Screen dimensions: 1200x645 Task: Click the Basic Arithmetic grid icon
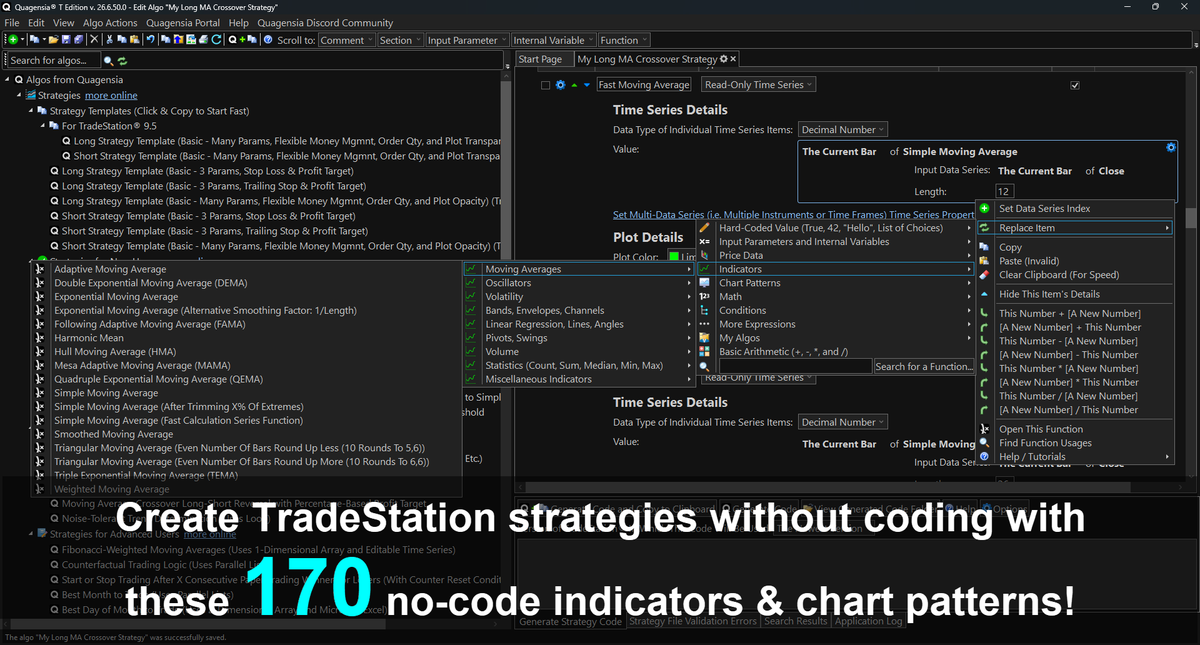[x=705, y=352]
